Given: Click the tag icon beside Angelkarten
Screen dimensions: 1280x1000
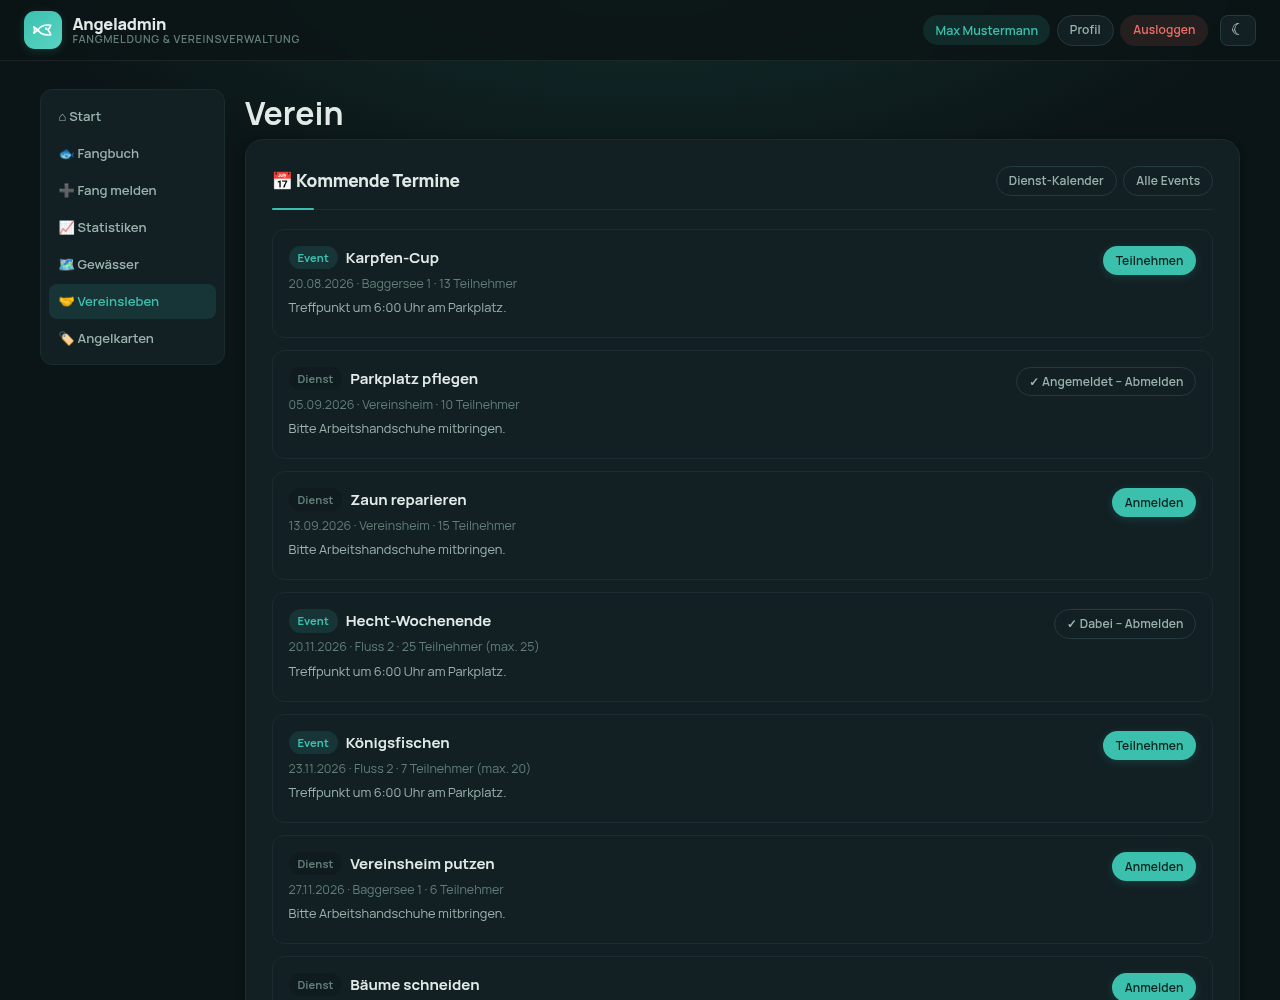Looking at the screenshot, I should 66,339.
